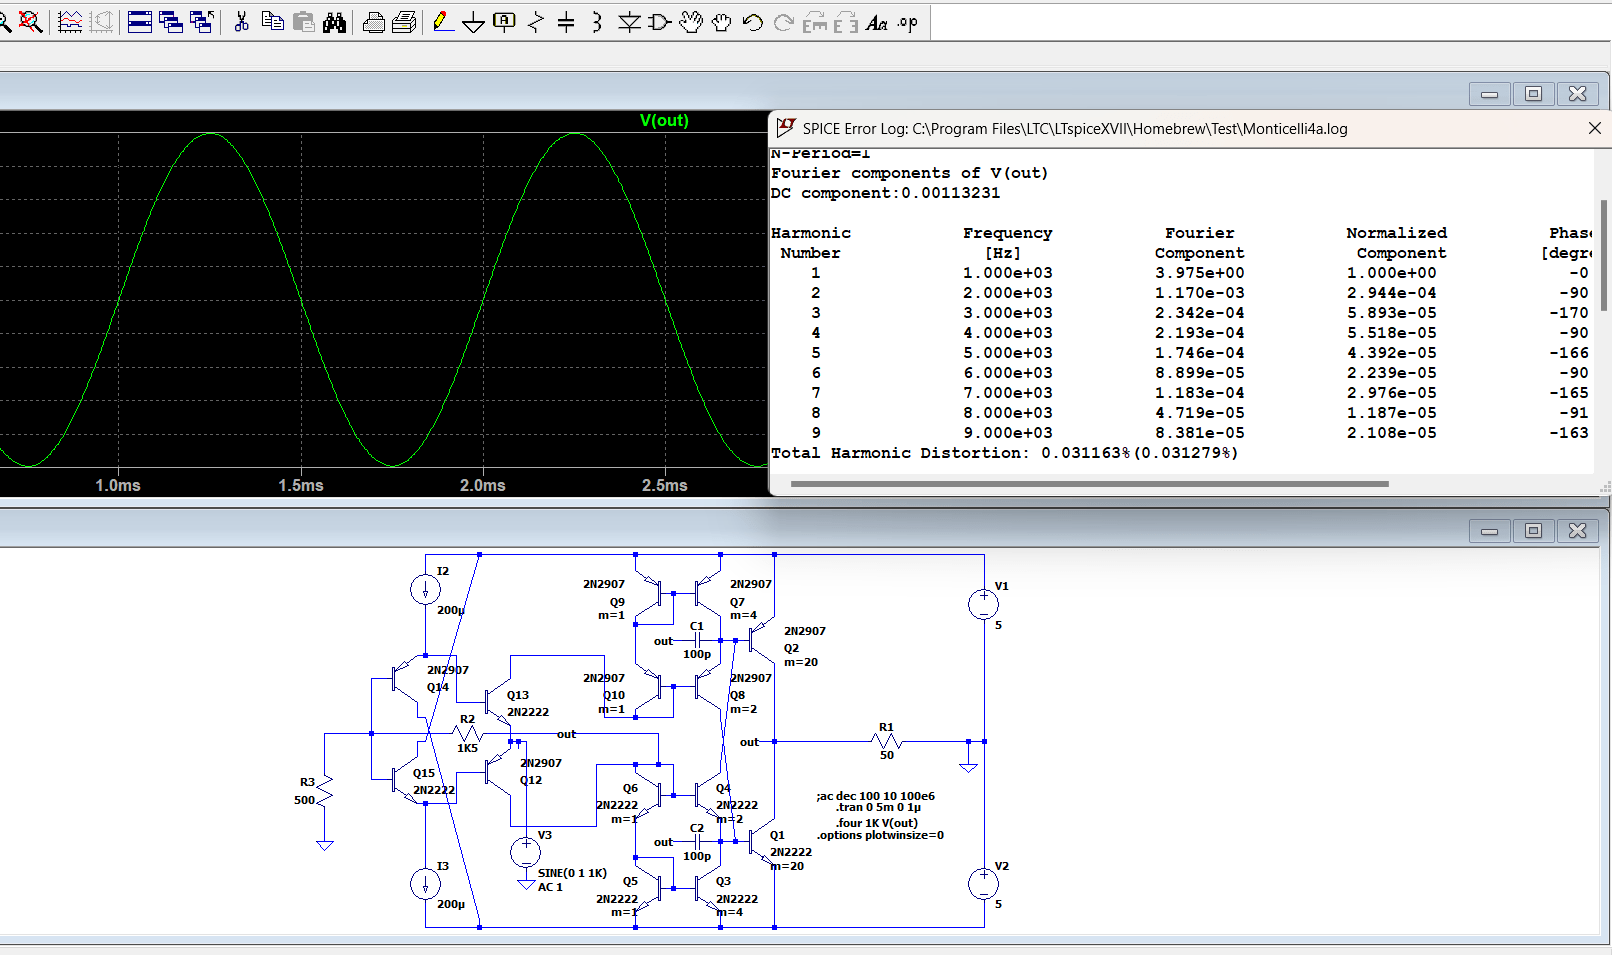Click the Print Setup icon

click(x=374, y=22)
